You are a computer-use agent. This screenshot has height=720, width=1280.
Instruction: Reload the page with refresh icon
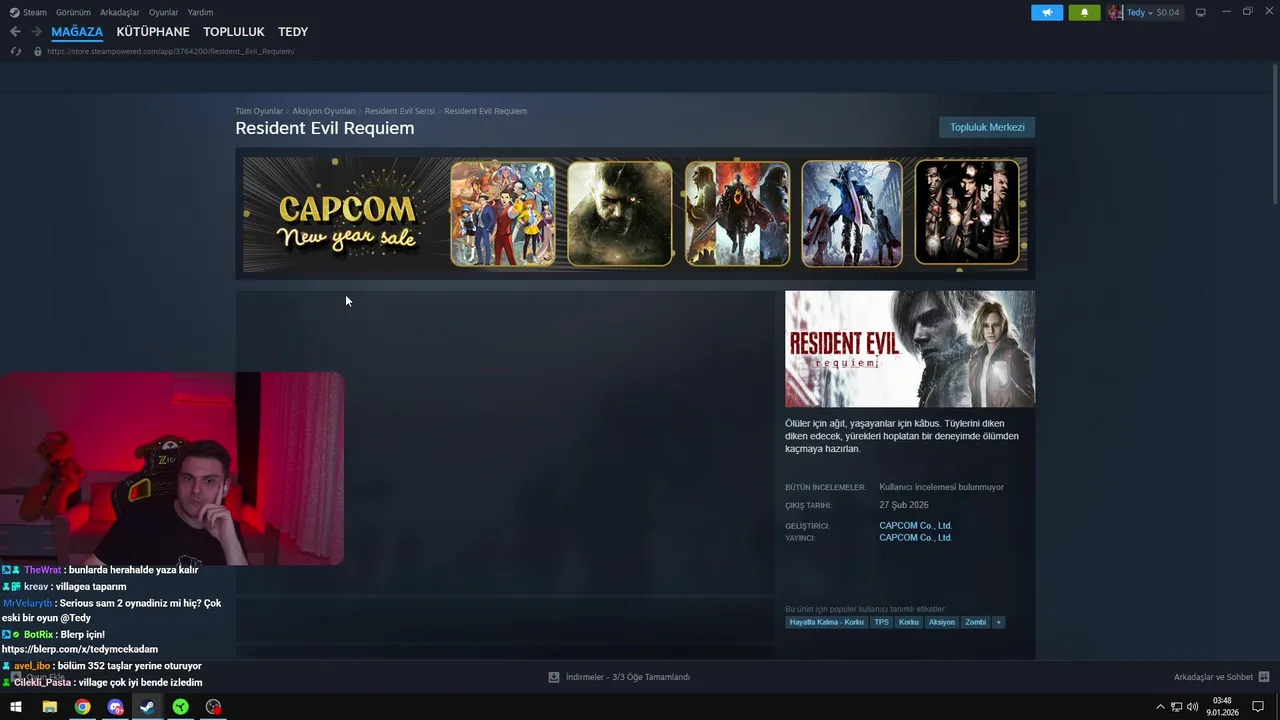[15, 51]
